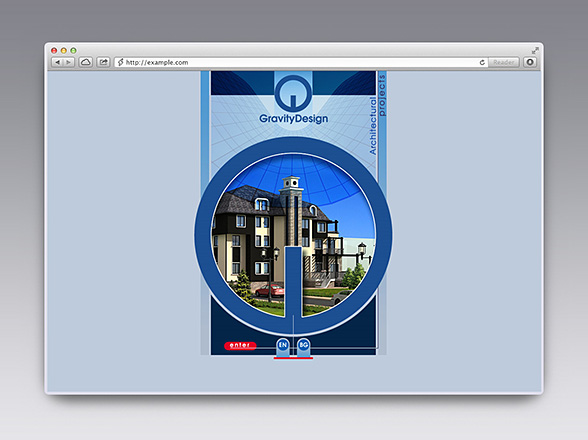Open the iCloud tabs cloud icon
Viewport: 588px width, 440px height.
point(86,62)
